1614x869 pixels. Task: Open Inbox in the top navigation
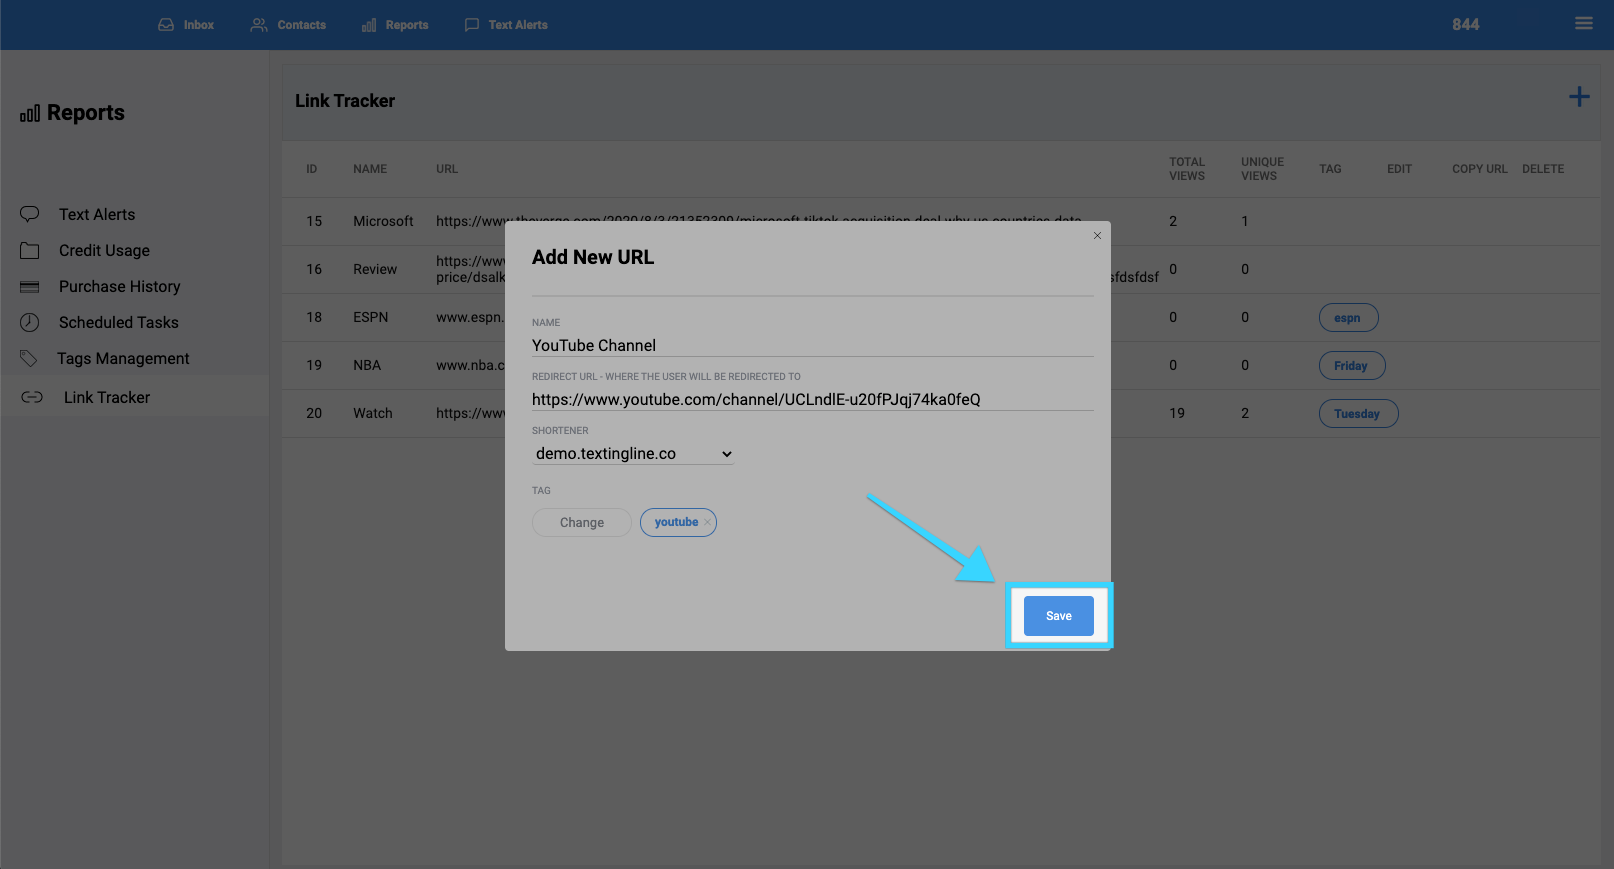(198, 25)
